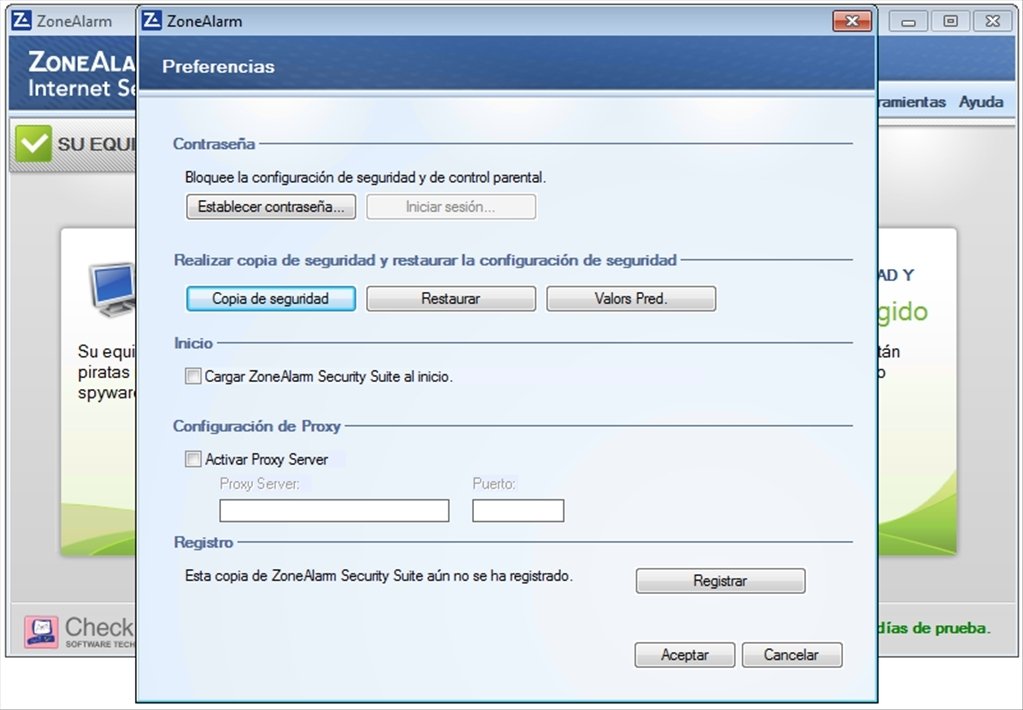Click the Establecer contraseña button
The width and height of the screenshot is (1023, 710).
[271, 207]
